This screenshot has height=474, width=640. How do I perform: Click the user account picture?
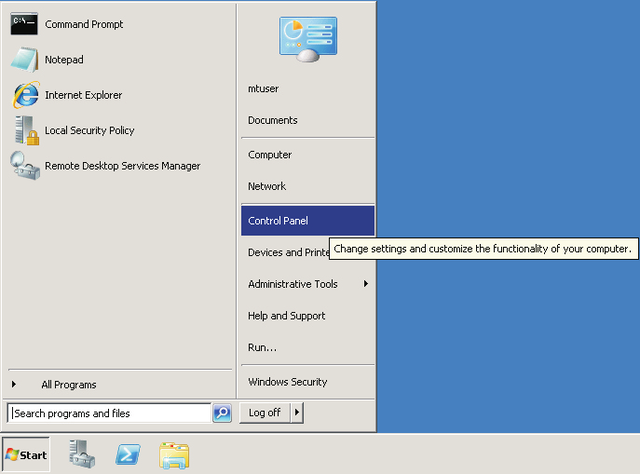pyautogui.click(x=308, y=39)
